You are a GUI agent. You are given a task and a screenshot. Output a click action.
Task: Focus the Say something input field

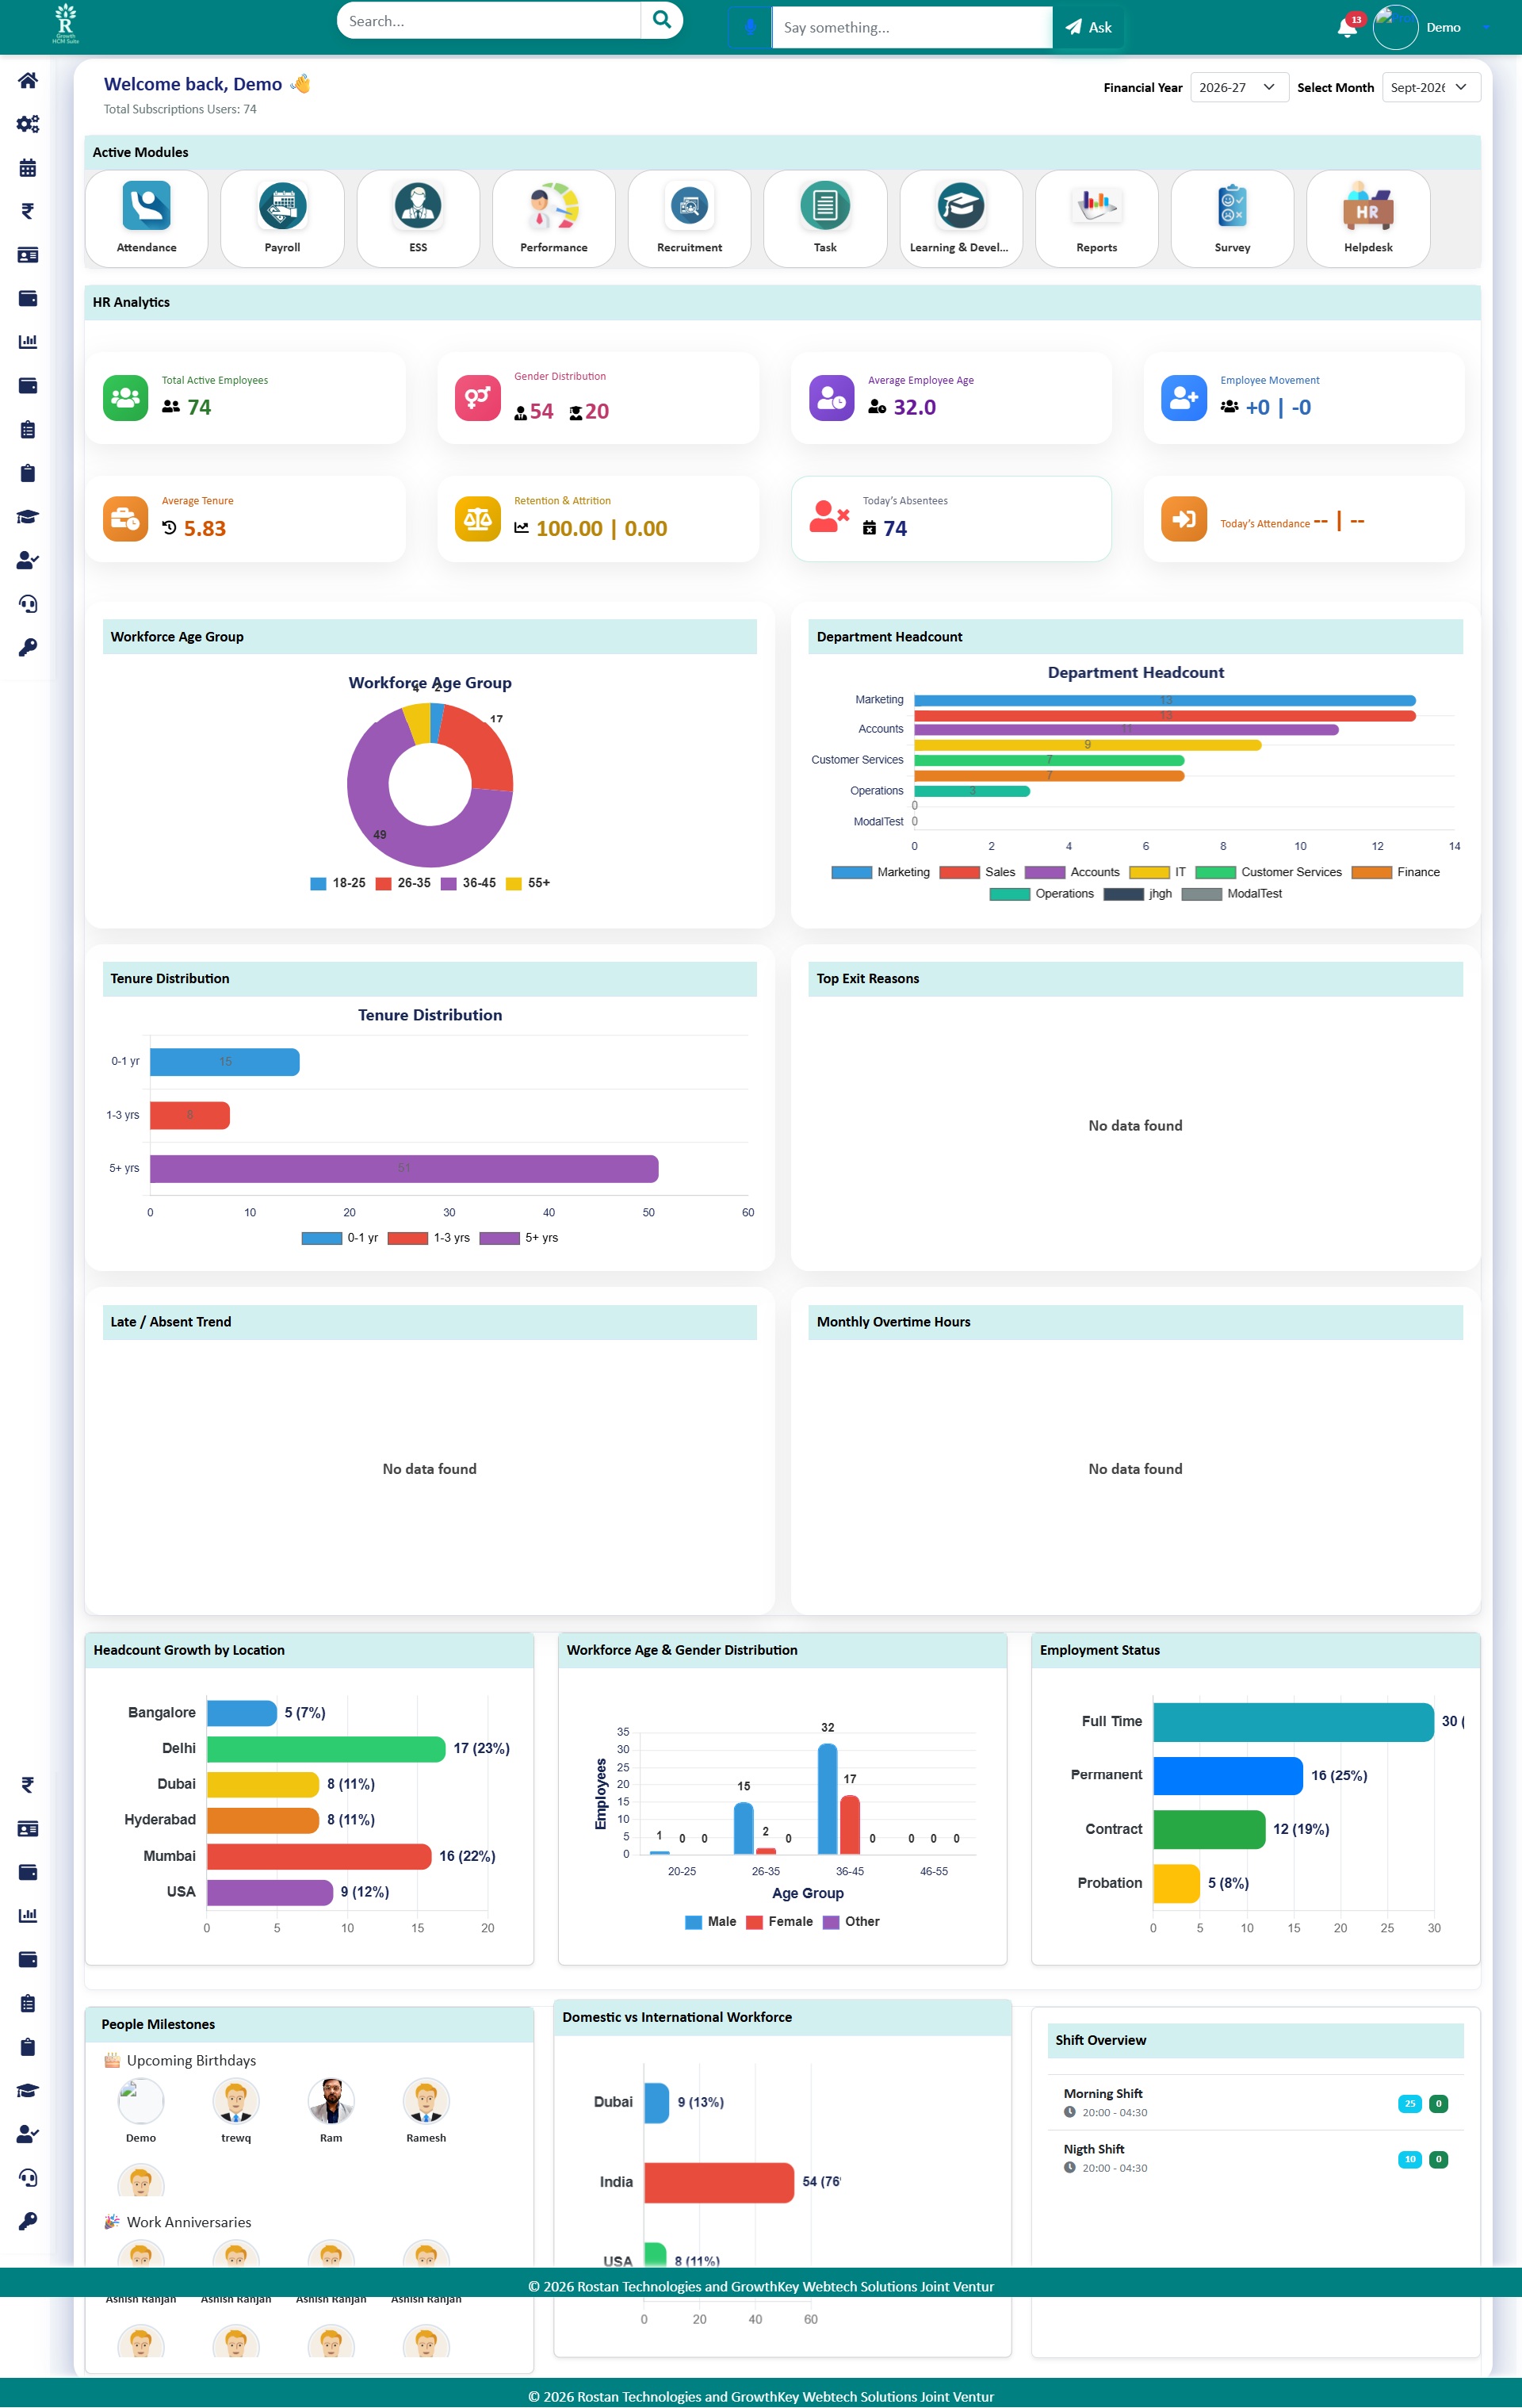(x=912, y=27)
